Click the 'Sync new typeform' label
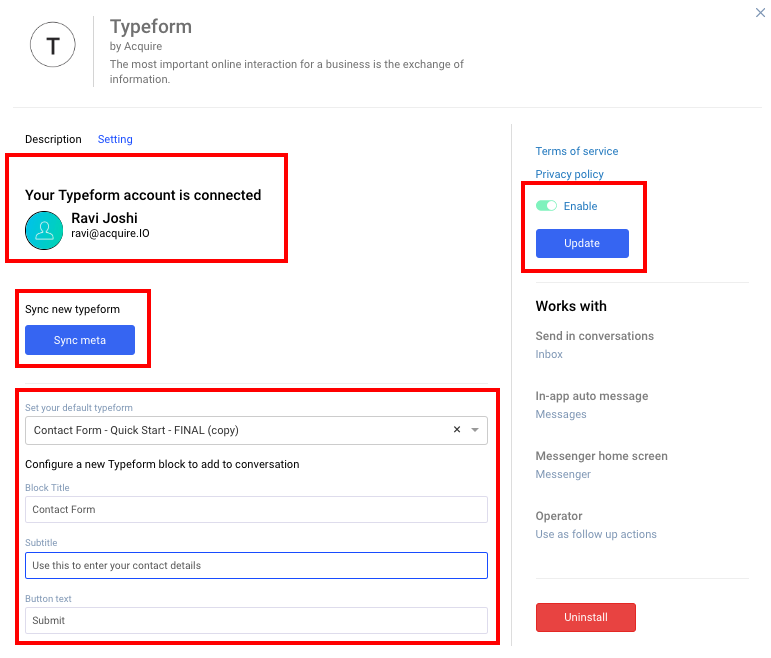771x658 pixels. click(x=72, y=309)
